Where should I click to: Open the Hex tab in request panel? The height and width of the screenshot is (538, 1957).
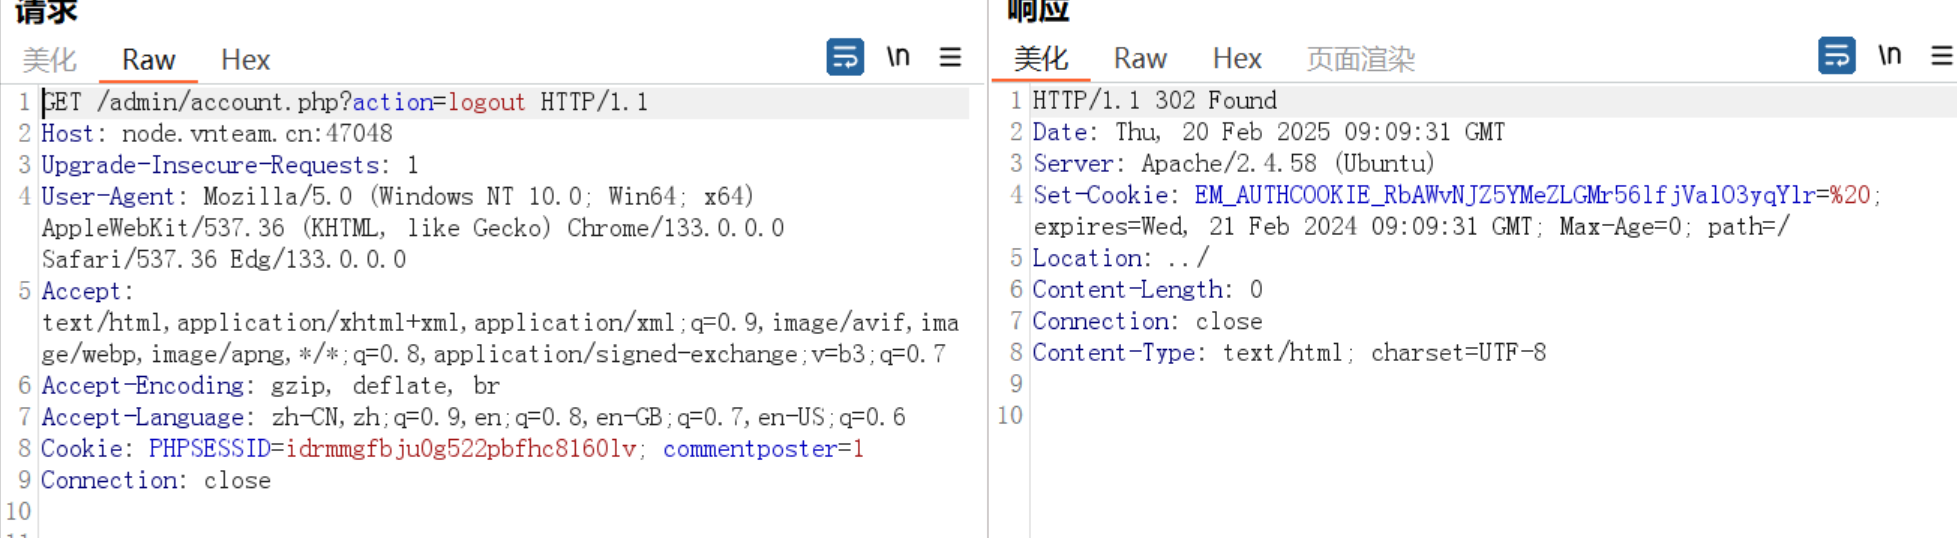[245, 60]
